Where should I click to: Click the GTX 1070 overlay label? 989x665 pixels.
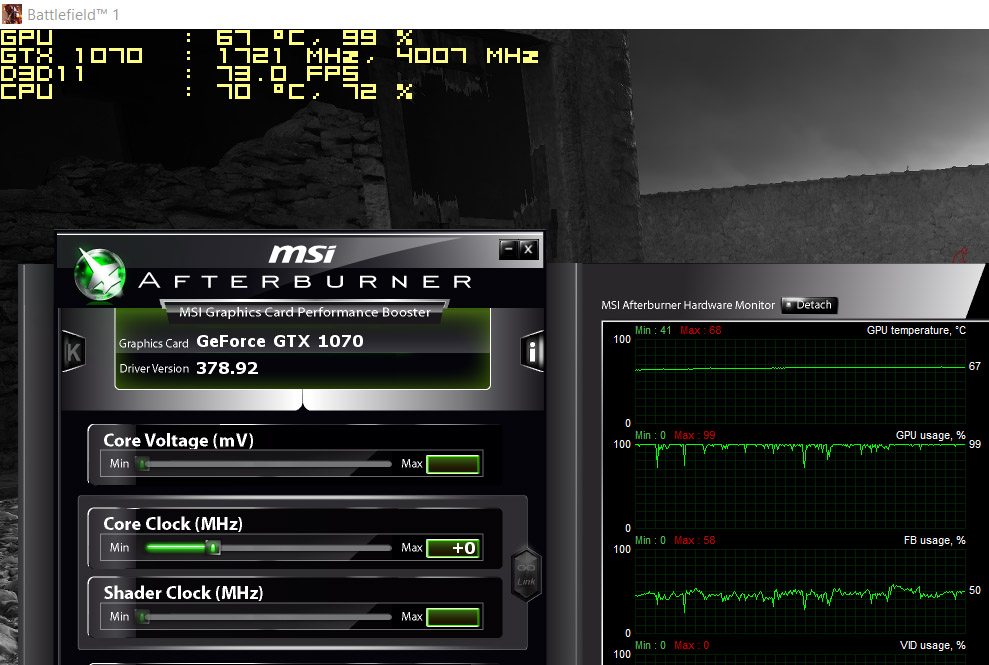[71, 56]
